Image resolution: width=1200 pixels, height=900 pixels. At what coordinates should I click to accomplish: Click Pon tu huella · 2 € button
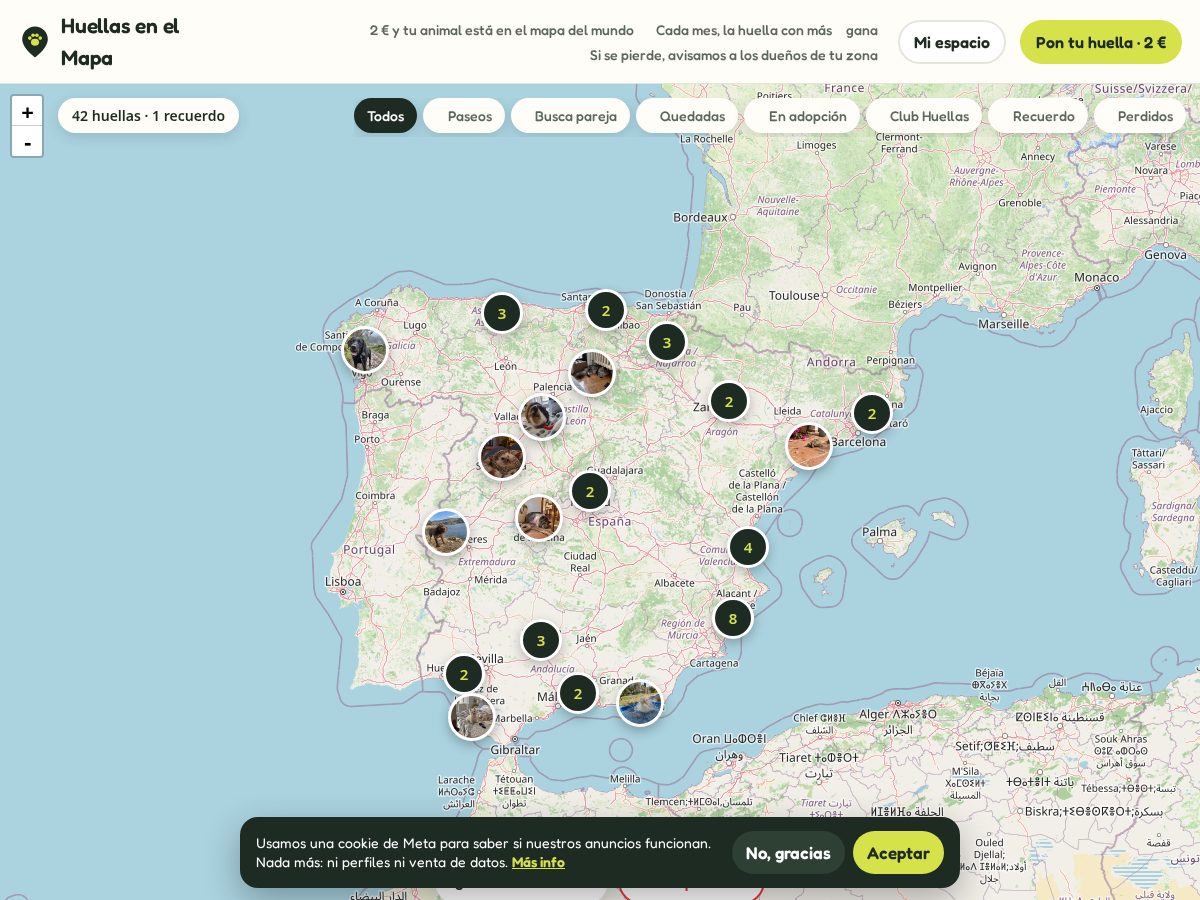[1101, 42]
